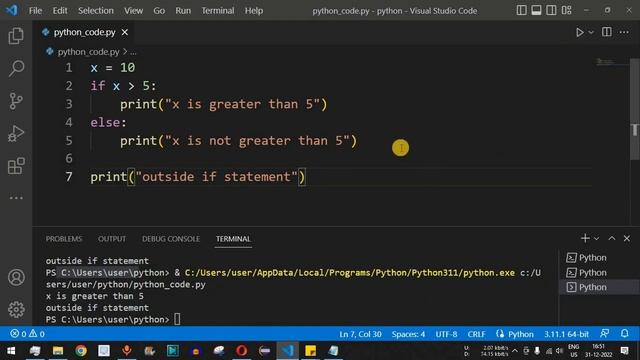This screenshot has width=640, height=360.
Task: Select the first Python terminal in list
Action: point(598,258)
